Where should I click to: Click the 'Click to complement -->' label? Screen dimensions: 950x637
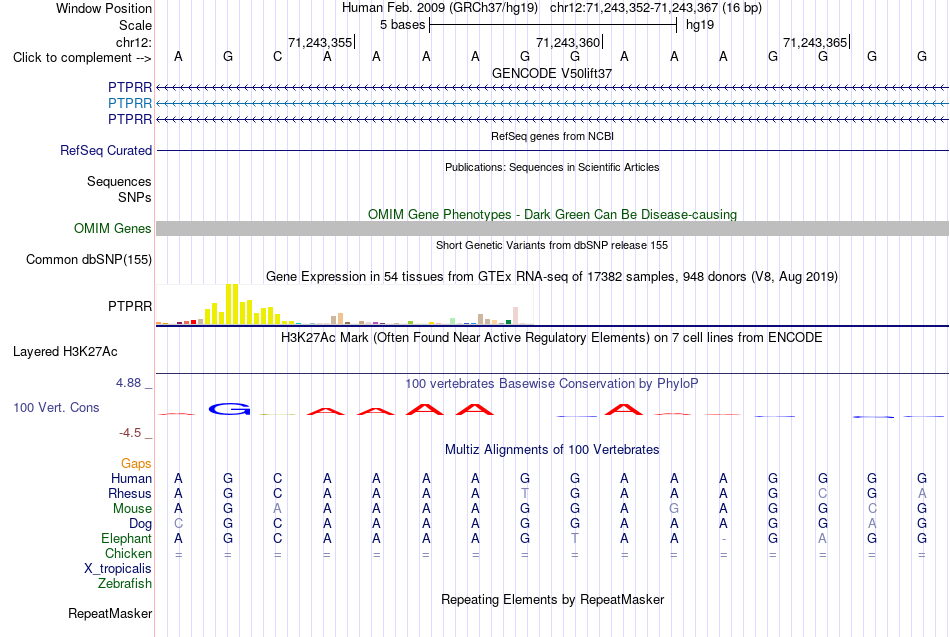point(82,58)
